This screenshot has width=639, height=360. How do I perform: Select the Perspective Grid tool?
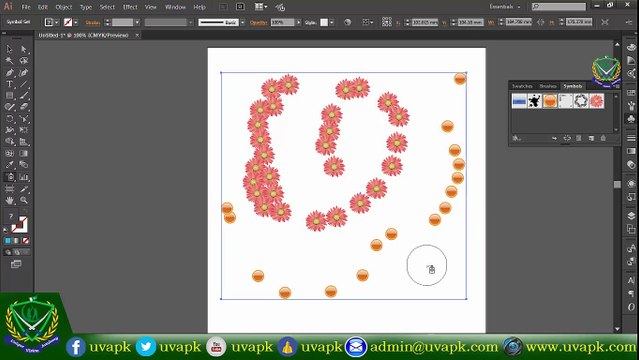click(x=24, y=141)
